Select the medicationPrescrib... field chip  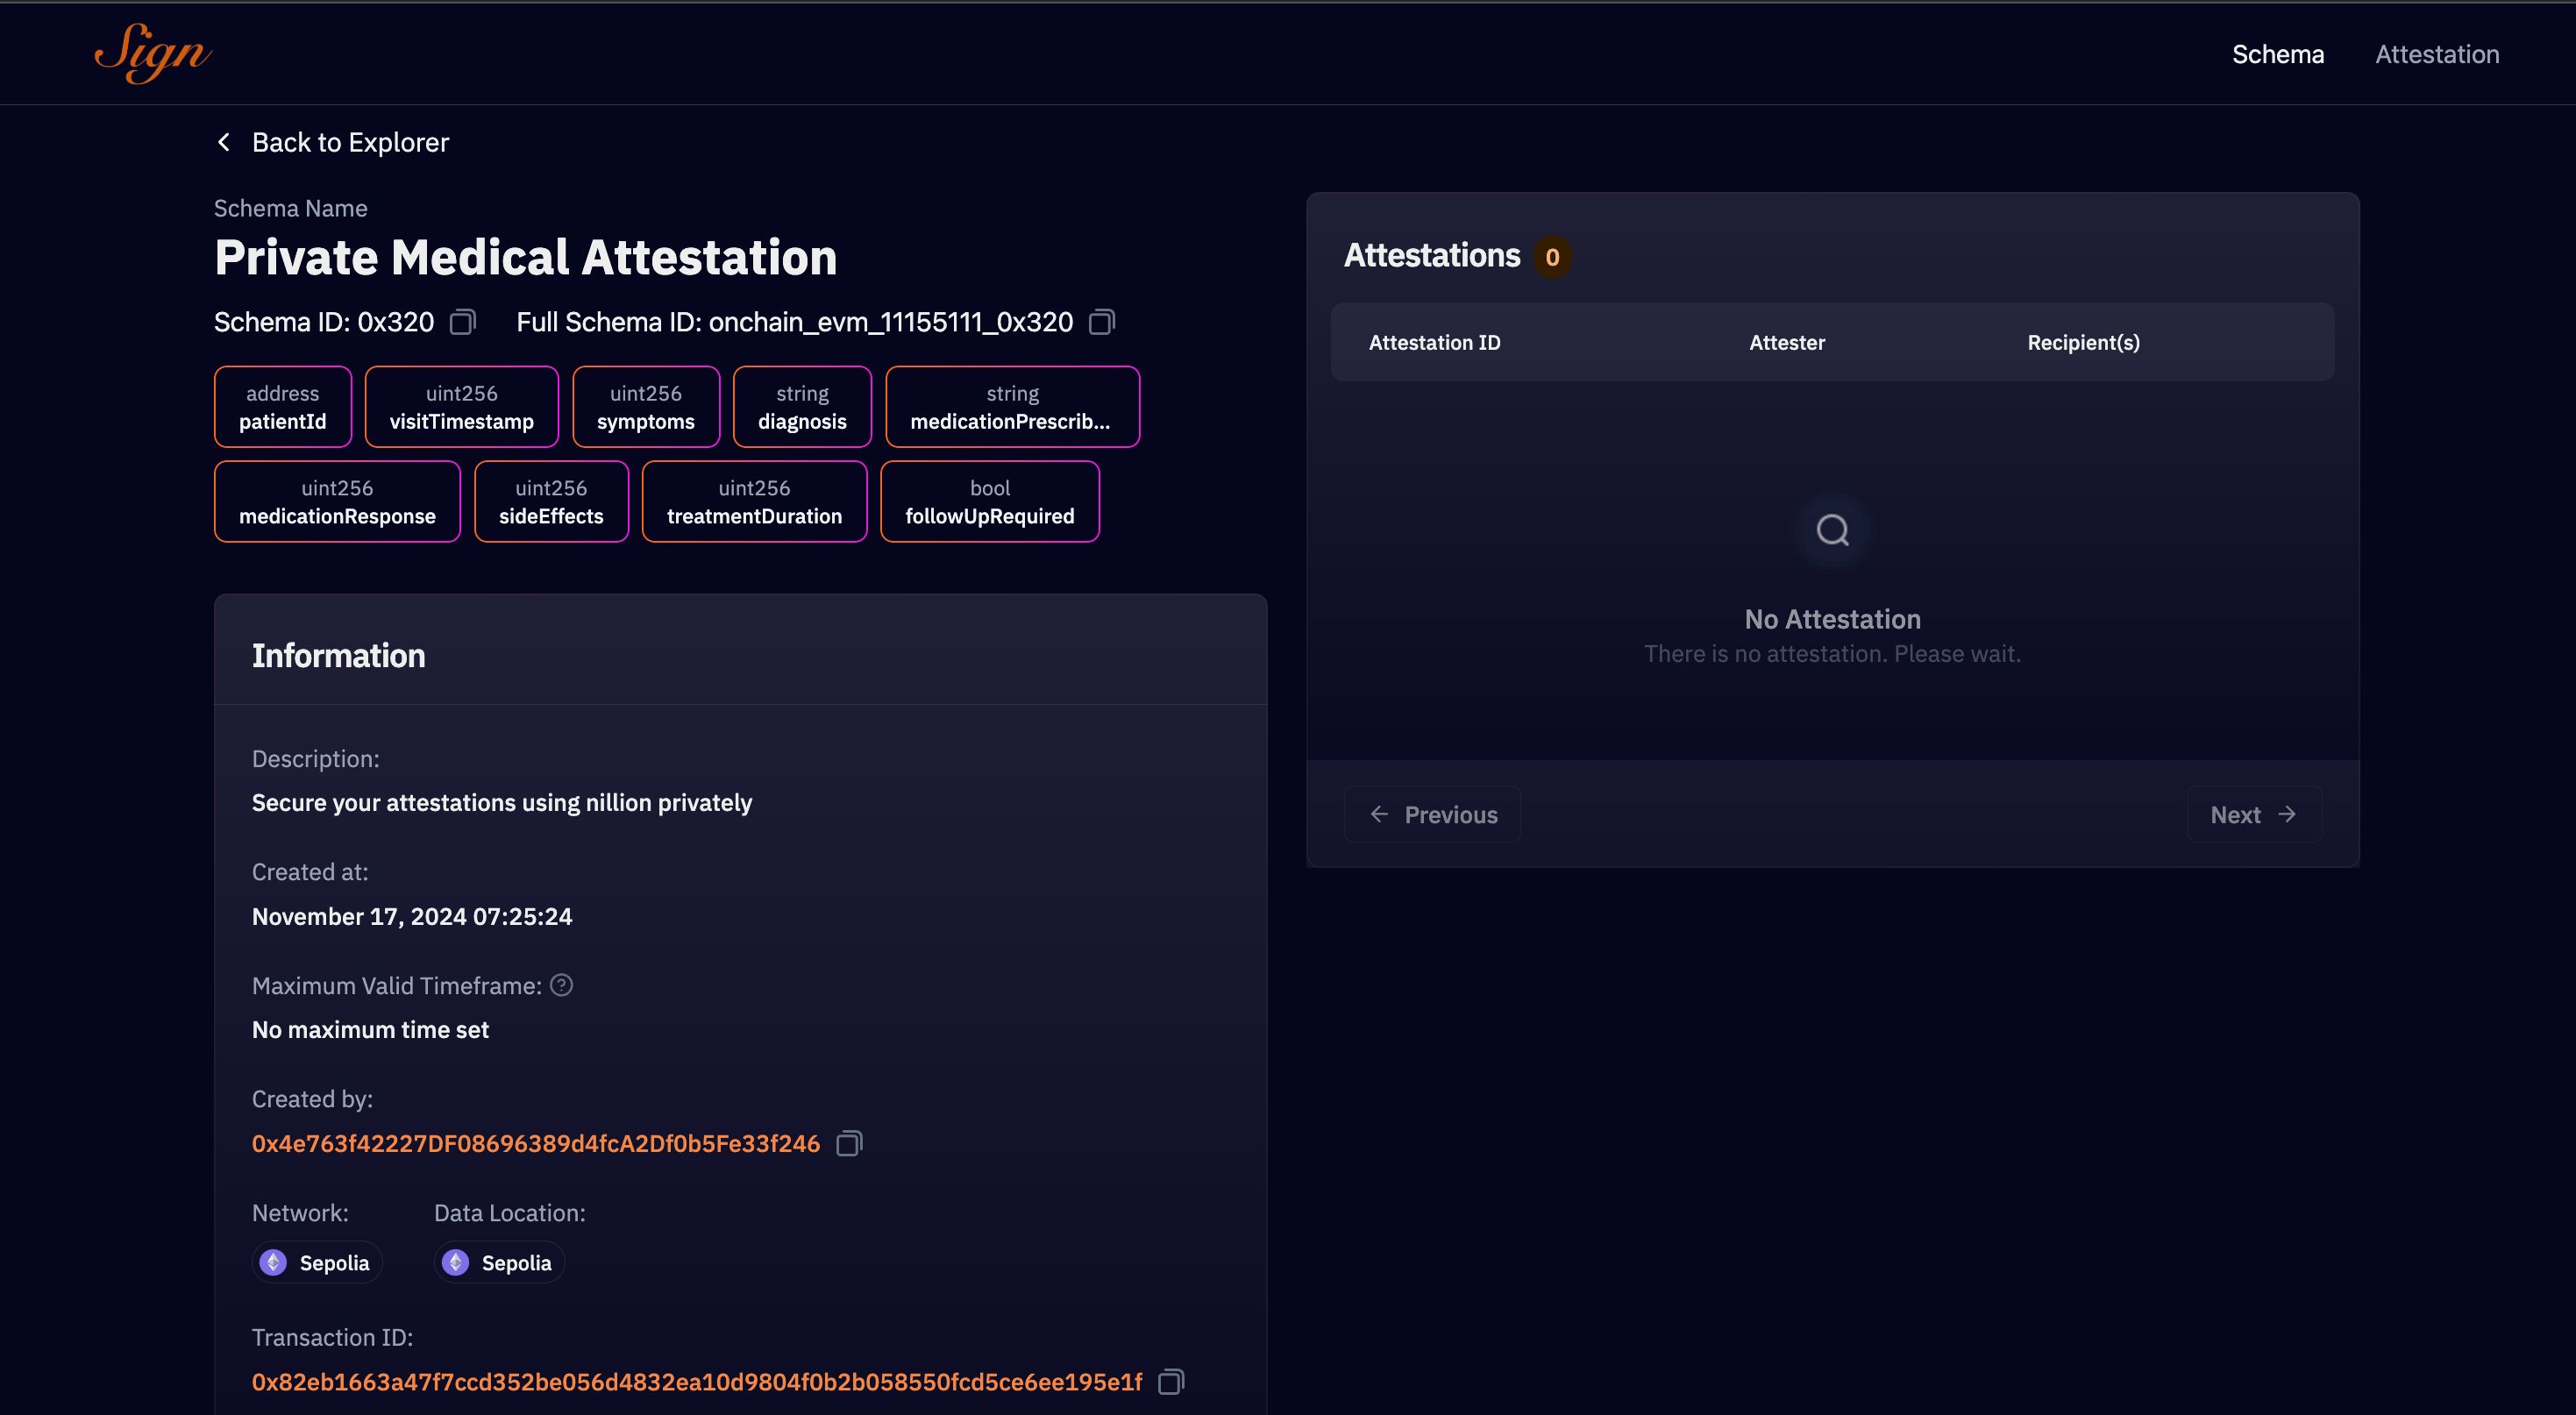(x=1012, y=407)
